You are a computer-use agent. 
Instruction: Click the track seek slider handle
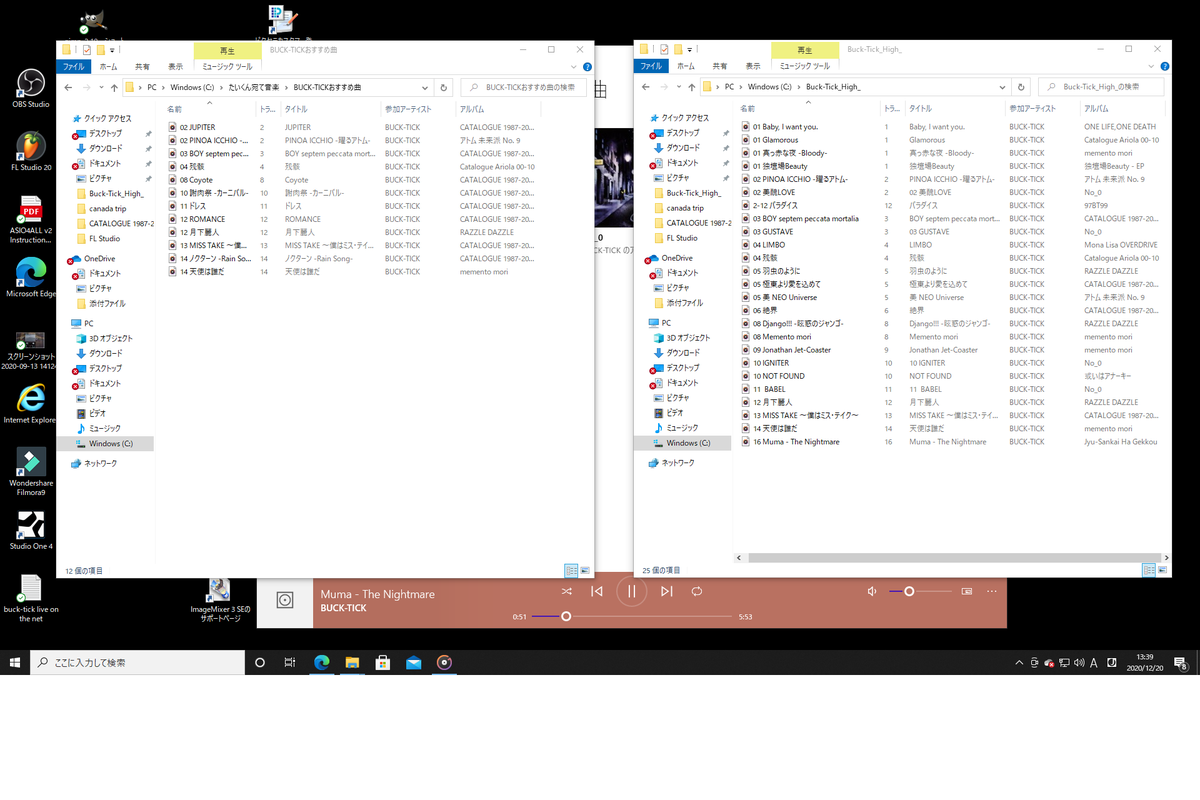pos(566,616)
